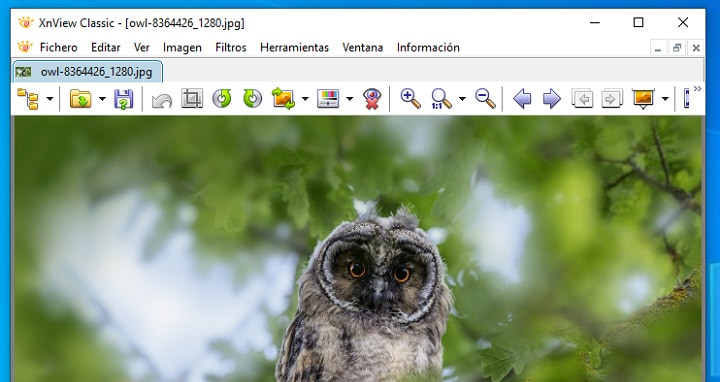Expand the 1:1 zoom dropdown arrow
Image resolution: width=720 pixels, height=382 pixels.
point(462,99)
